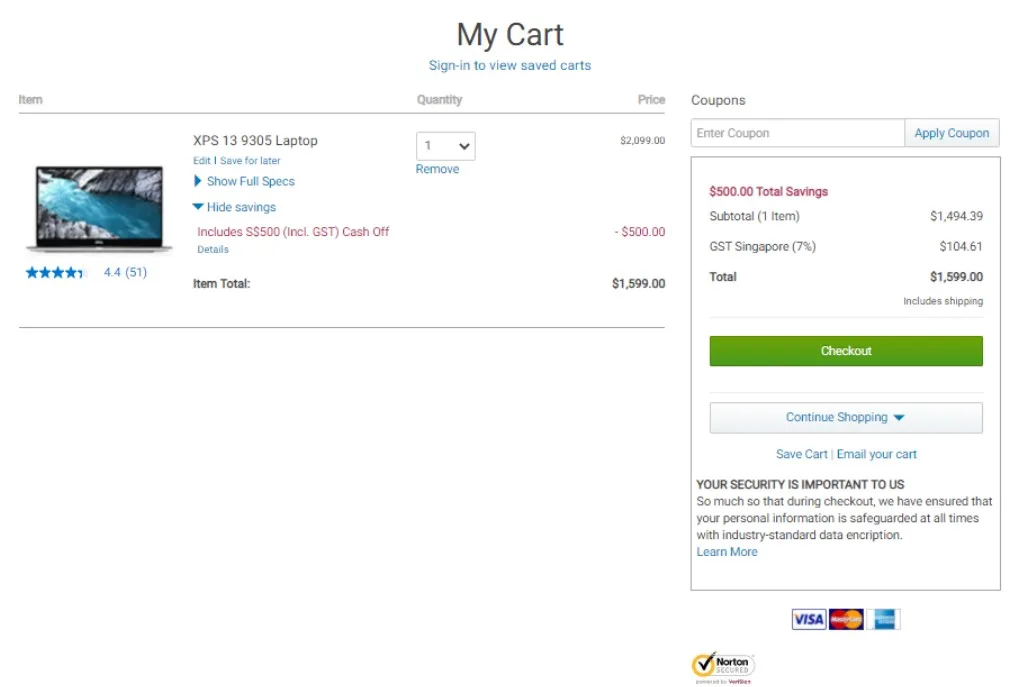Click the star rating icons
The width and height of the screenshot is (1024, 687).
click(x=56, y=273)
